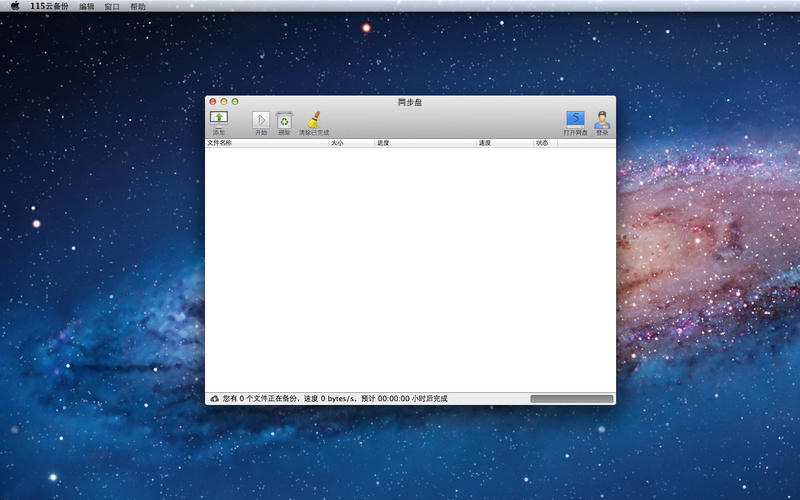This screenshot has width=800, height=500.
Task: Open the 打开网盘 net disk icon
Action: click(x=575, y=119)
